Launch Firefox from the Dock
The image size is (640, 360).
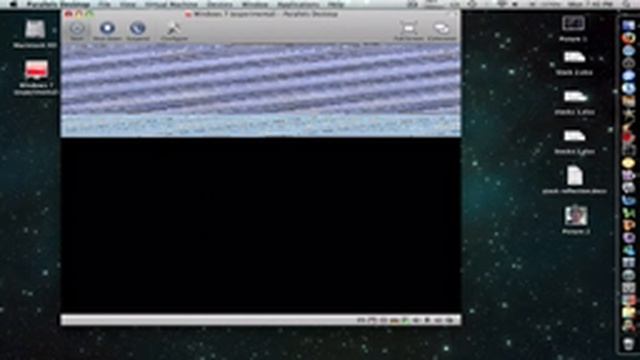point(629,38)
